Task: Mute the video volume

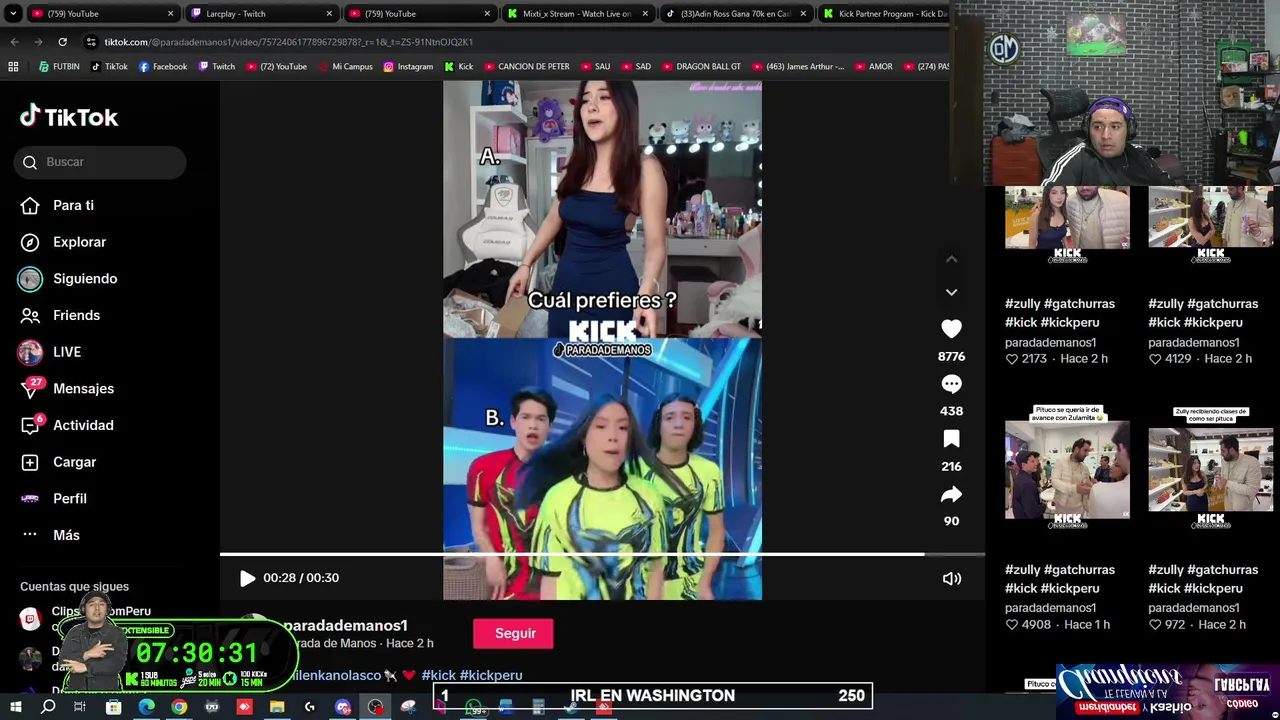Action: pos(951,578)
